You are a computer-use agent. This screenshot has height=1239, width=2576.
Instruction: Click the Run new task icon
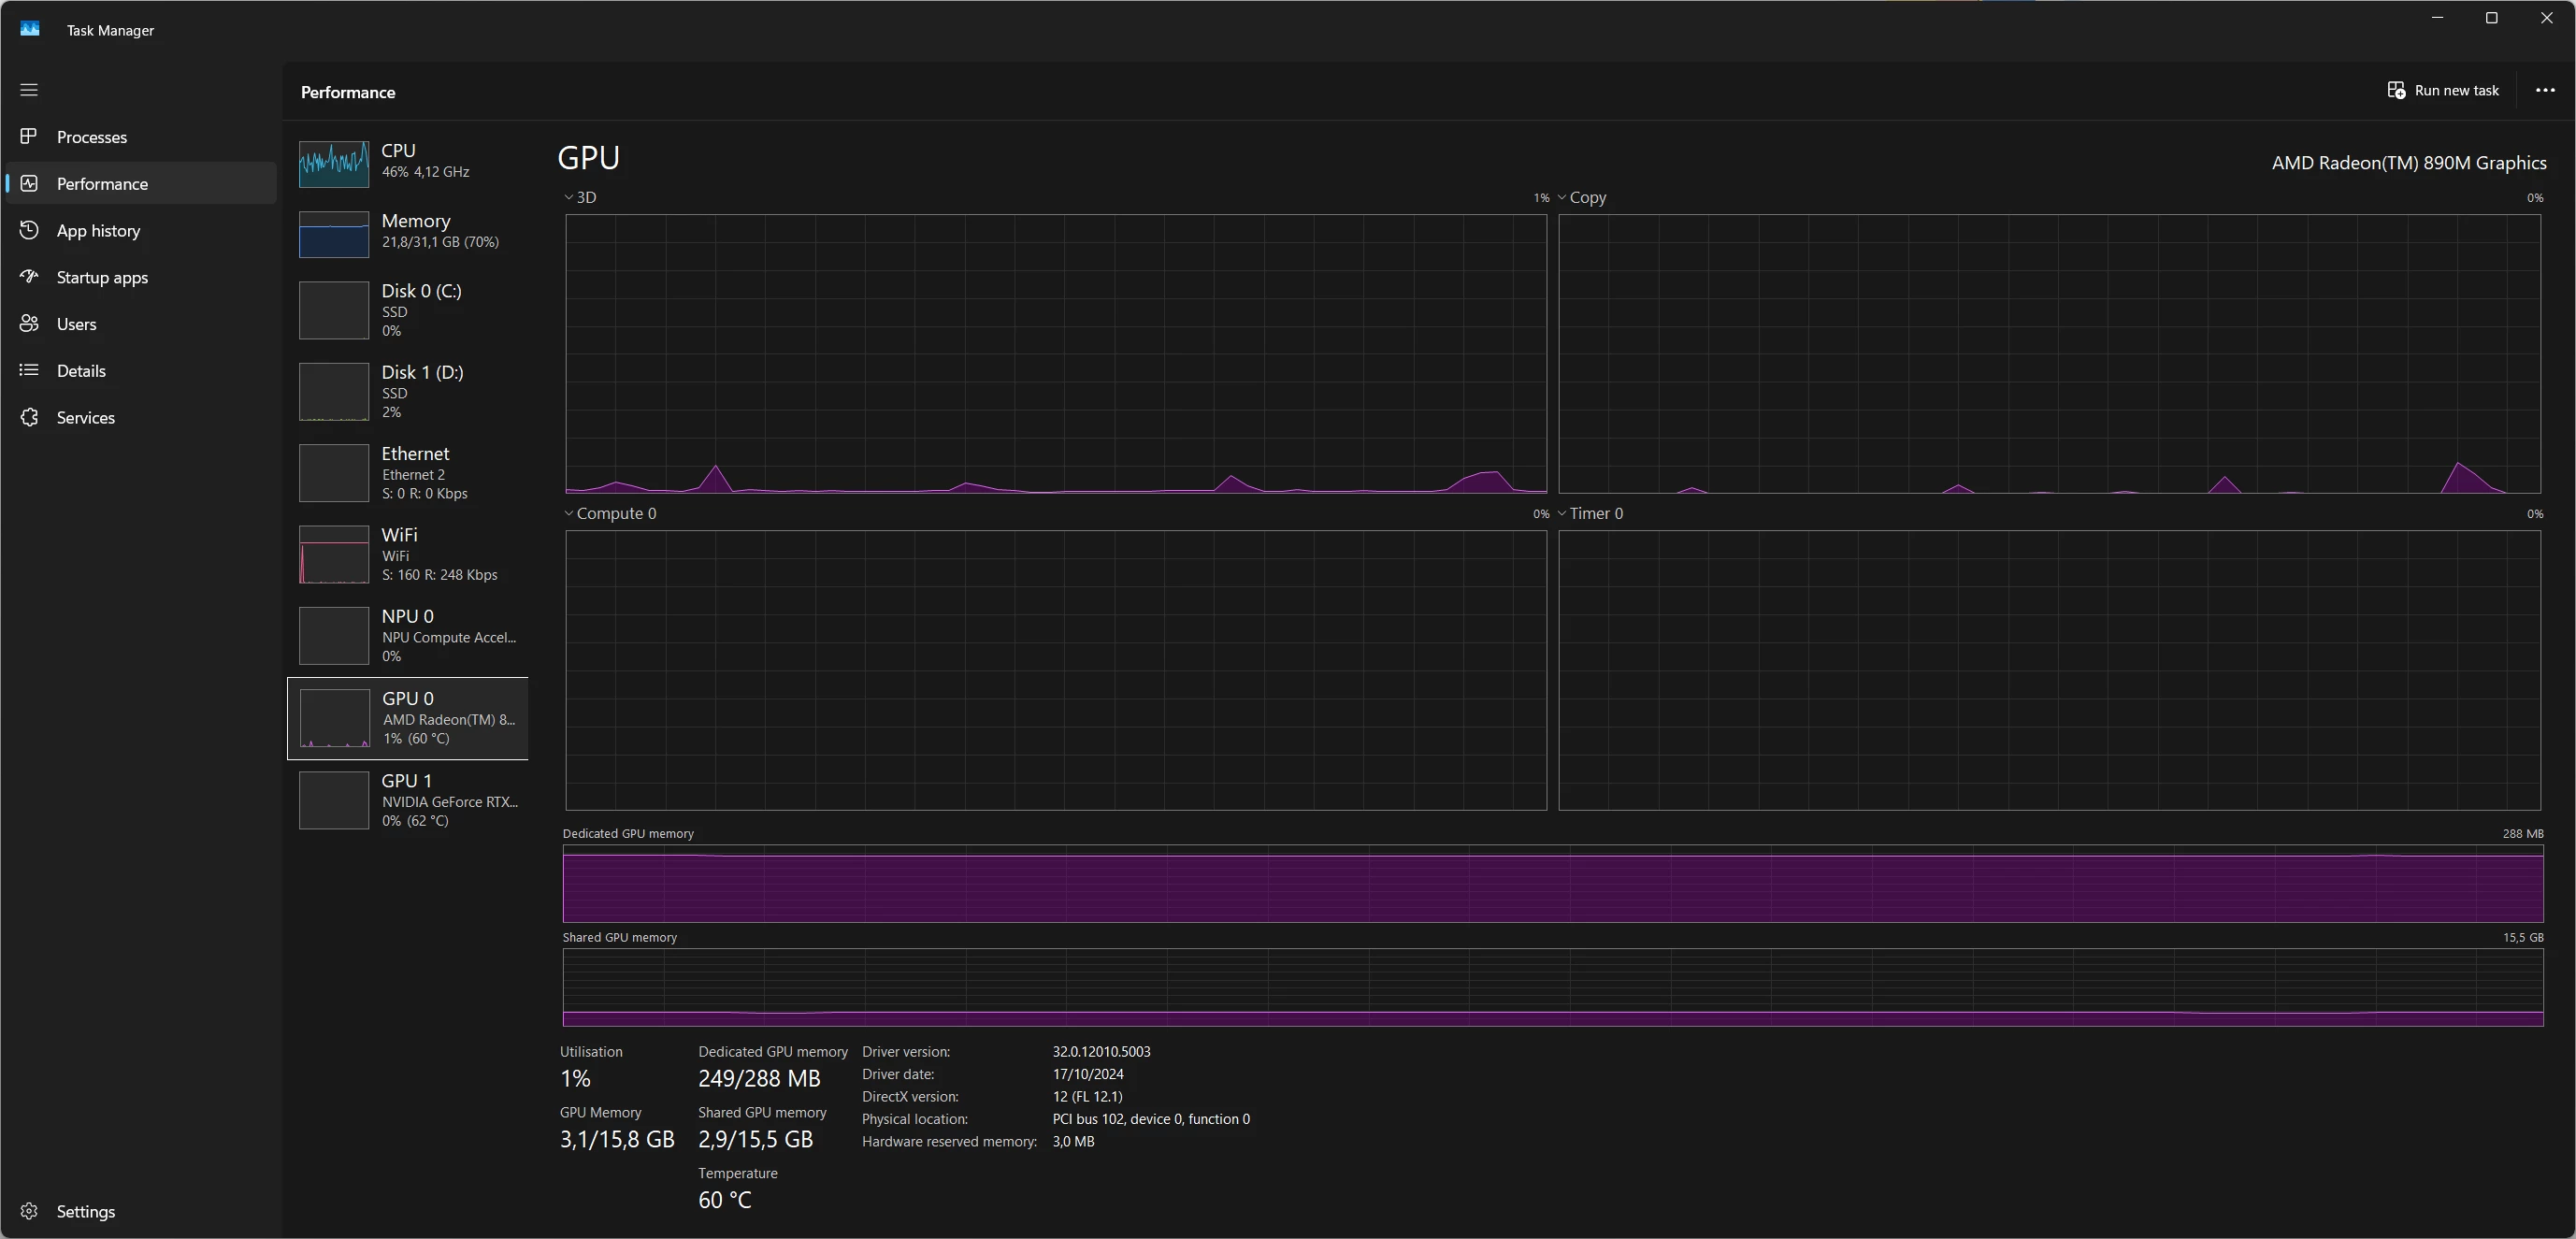tap(2396, 90)
